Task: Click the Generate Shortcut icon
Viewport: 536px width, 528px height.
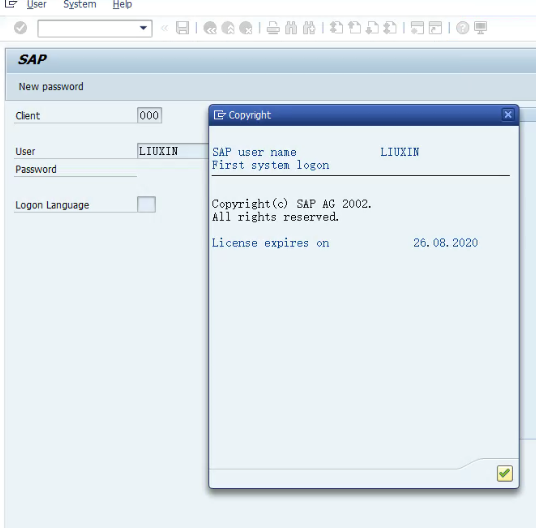Action: (x=436, y=28)
